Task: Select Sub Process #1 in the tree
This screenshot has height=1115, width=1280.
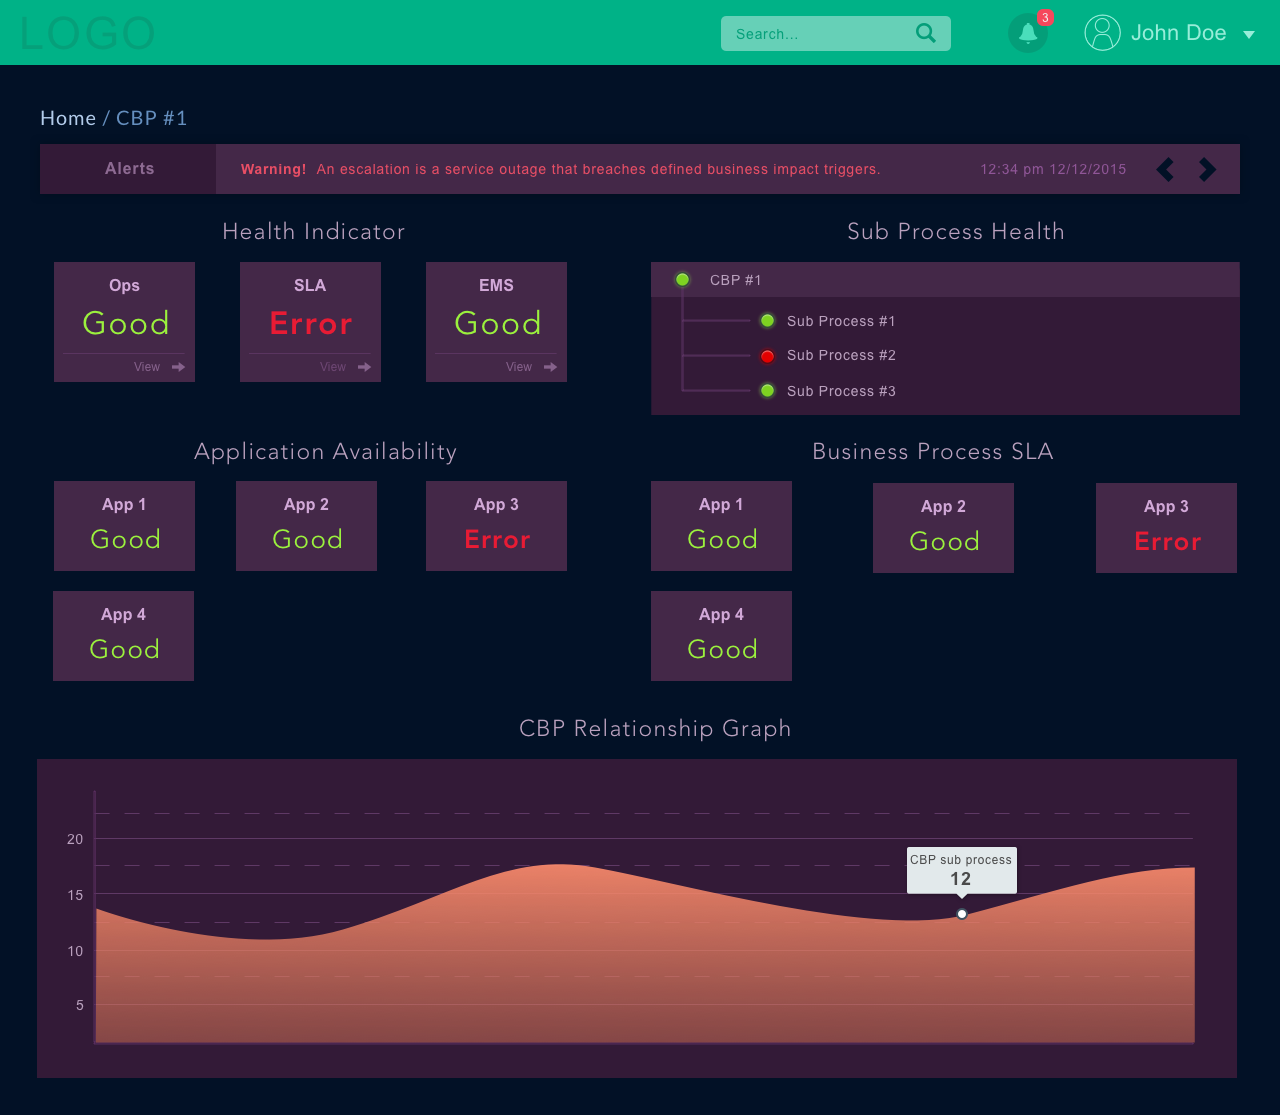Action: pyautogui.click(x=841, y=321)
